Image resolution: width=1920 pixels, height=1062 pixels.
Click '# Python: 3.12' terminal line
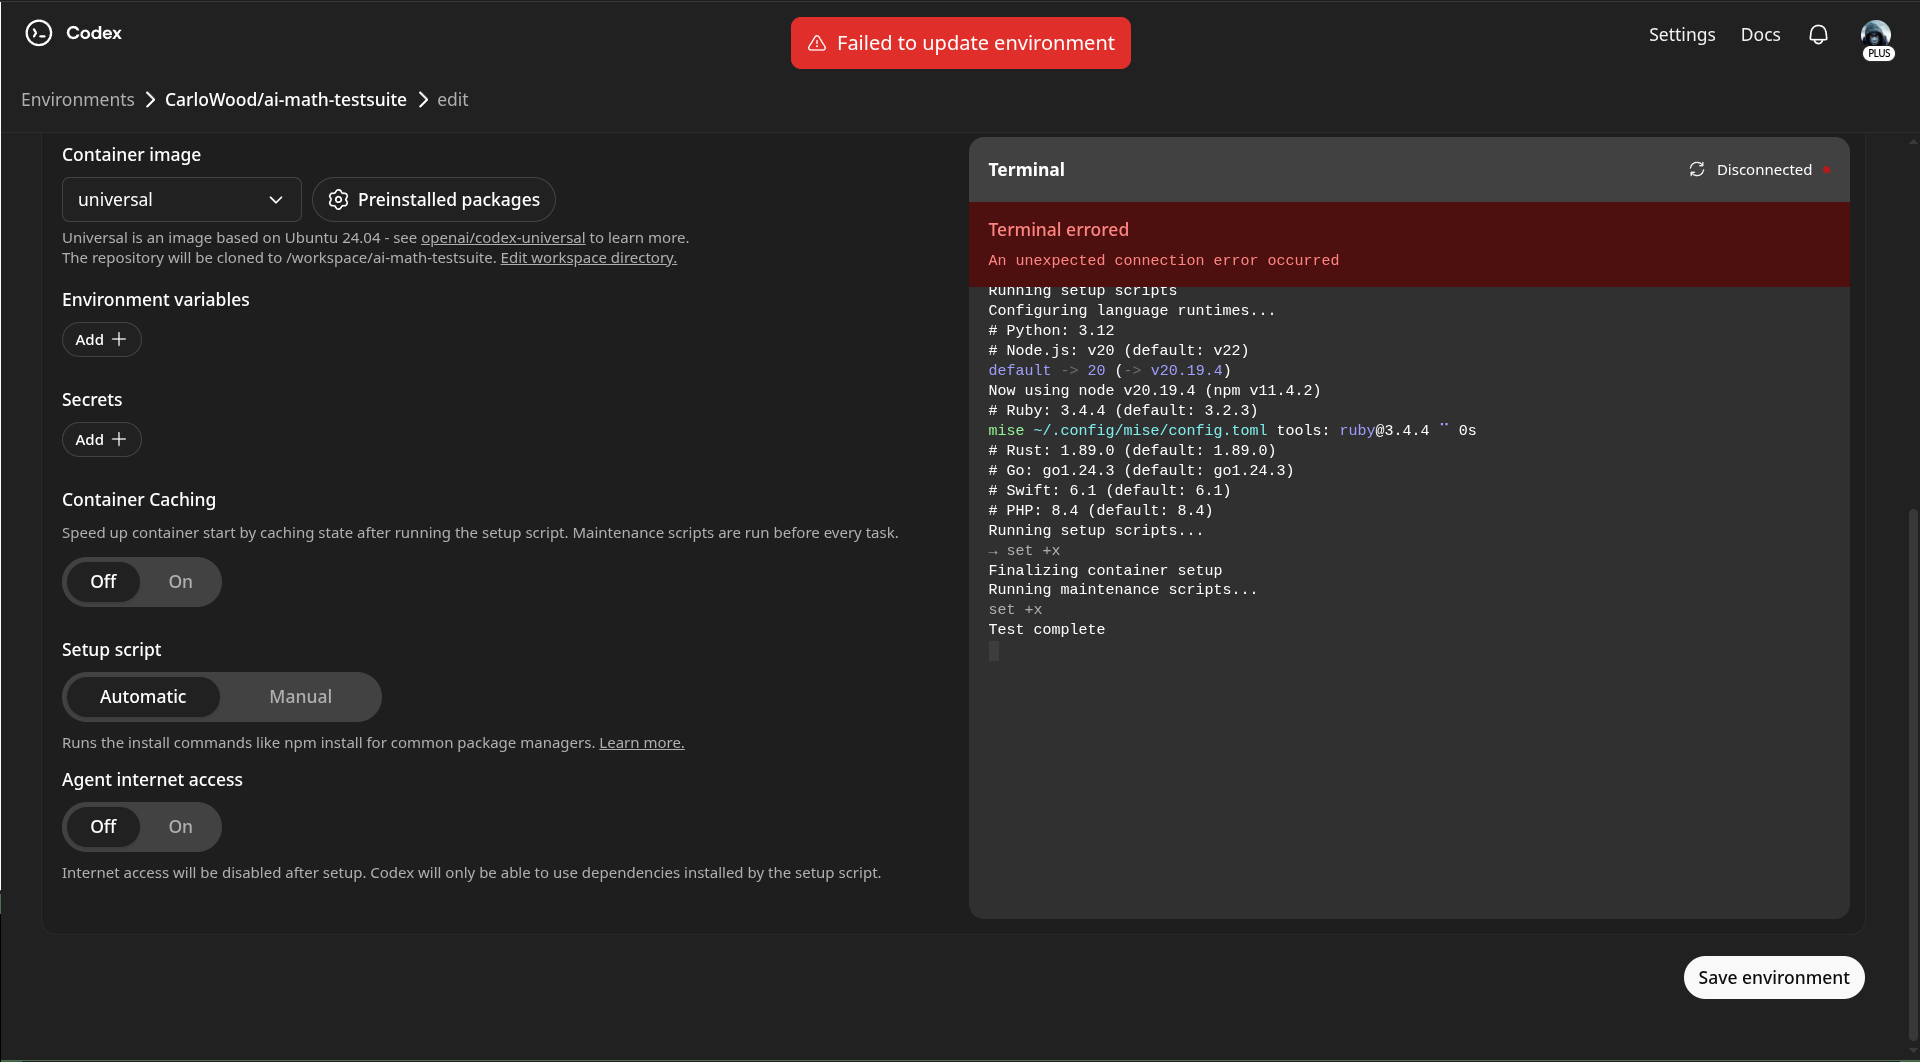1051,331
